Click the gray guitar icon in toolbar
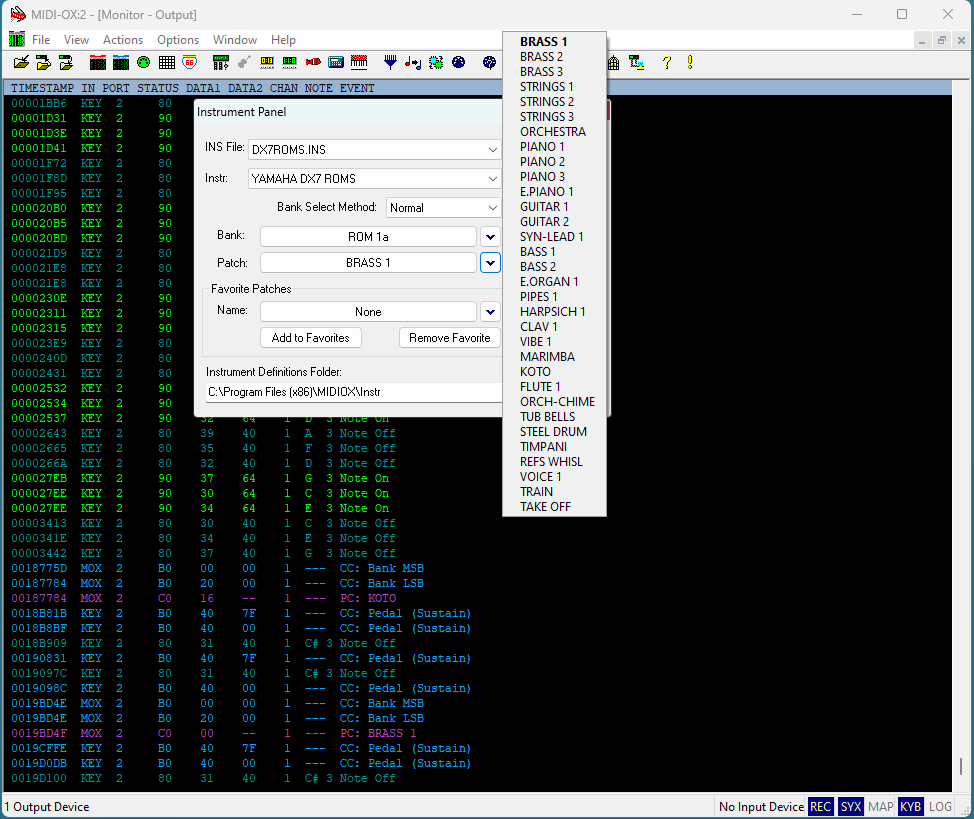 [244, 62]
